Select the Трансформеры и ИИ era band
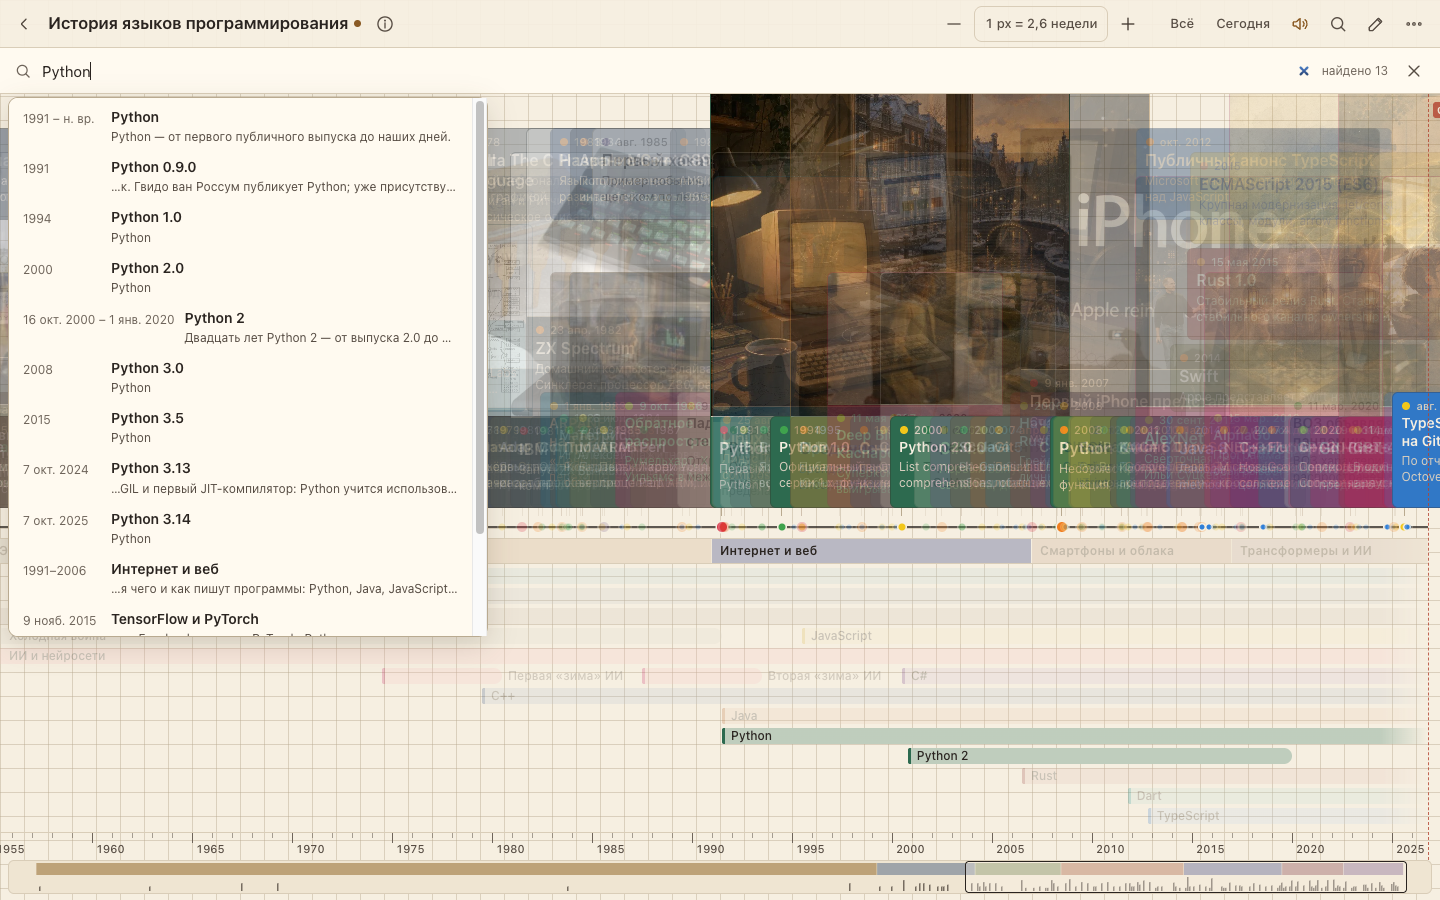1440x900 pixels. [1330, 551]
